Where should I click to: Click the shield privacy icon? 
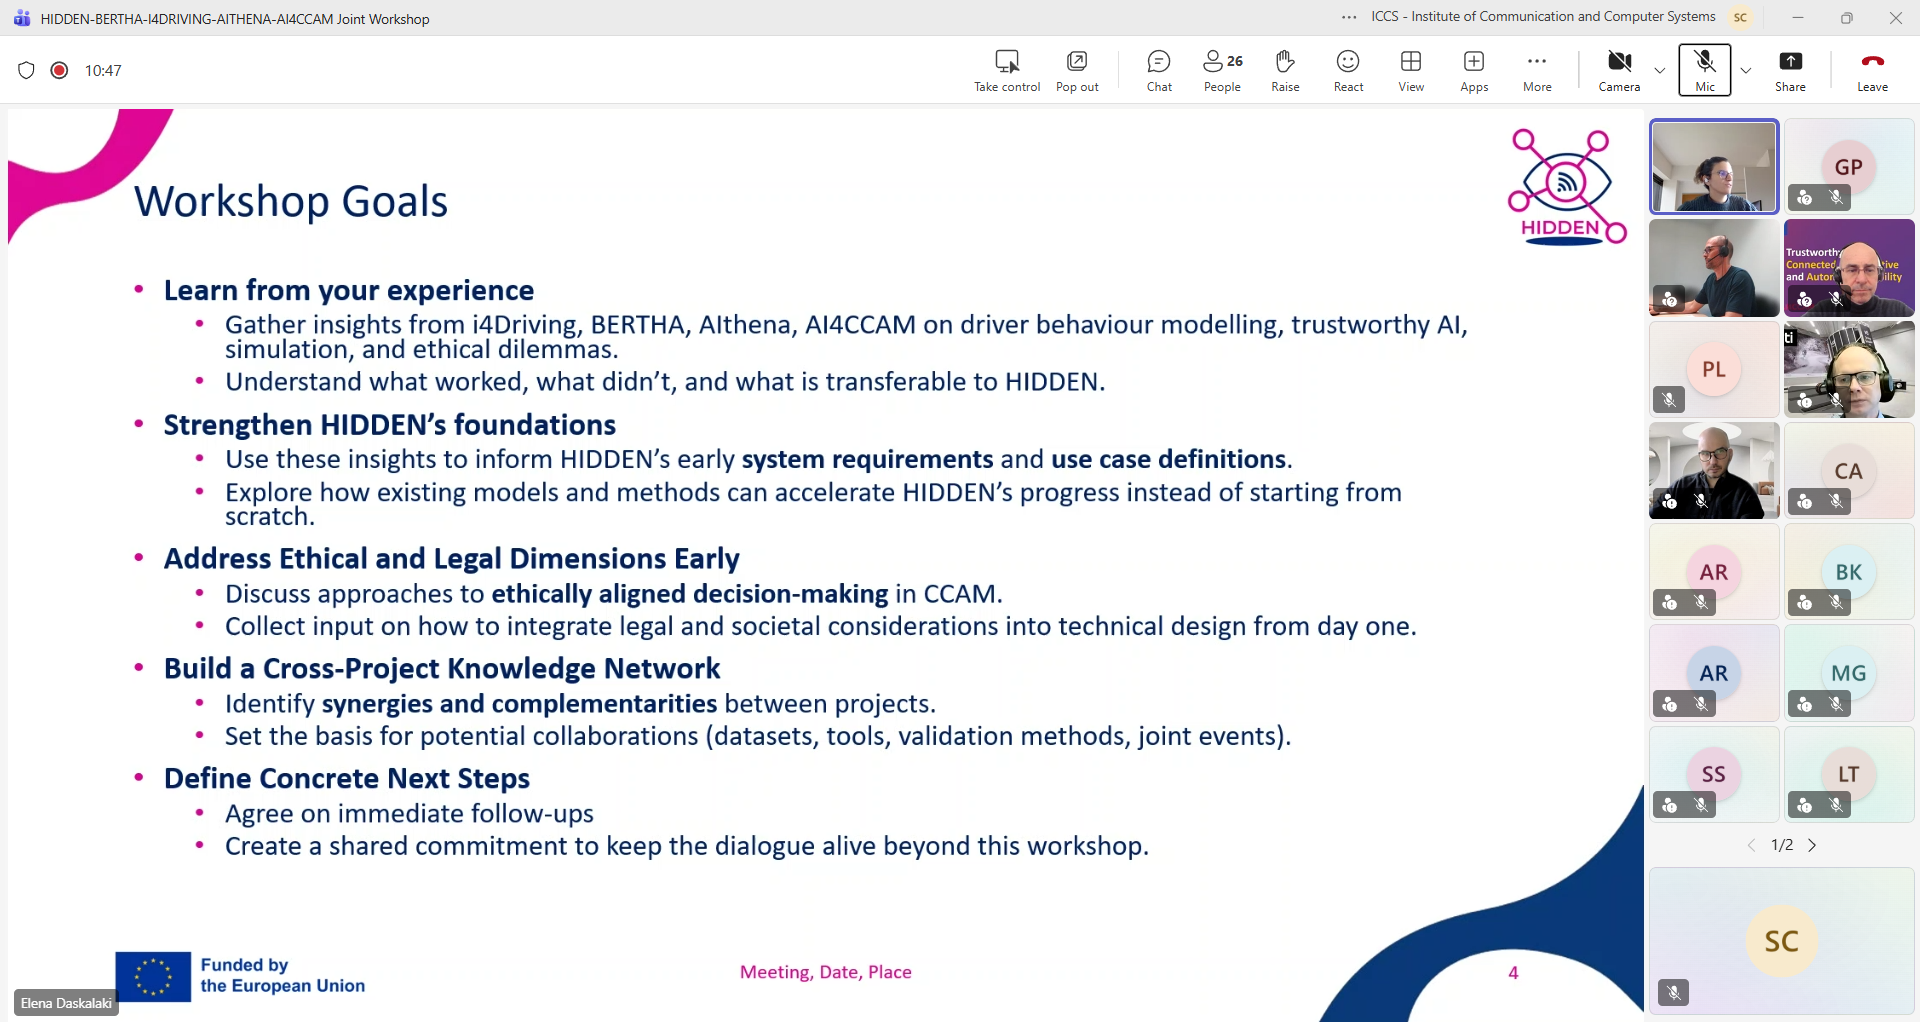pos(27,70)
